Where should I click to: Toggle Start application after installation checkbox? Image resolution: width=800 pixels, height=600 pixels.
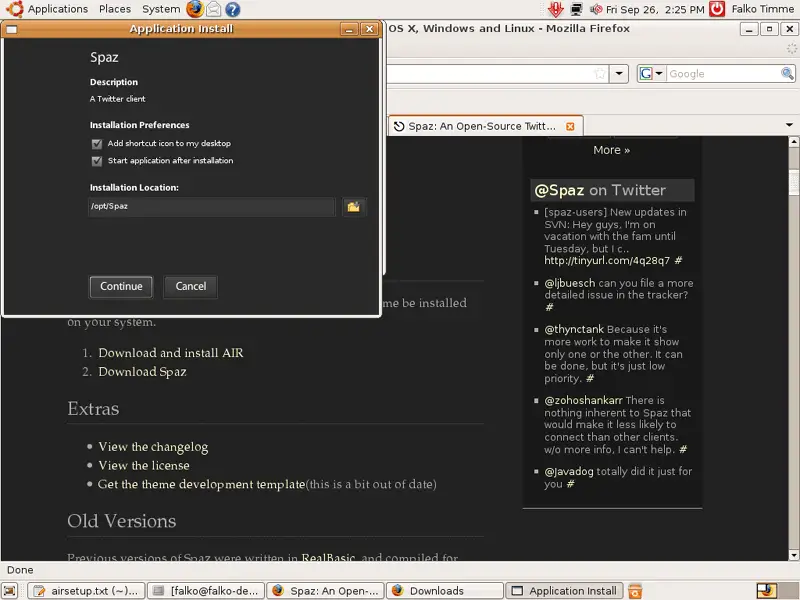(97, 161)
